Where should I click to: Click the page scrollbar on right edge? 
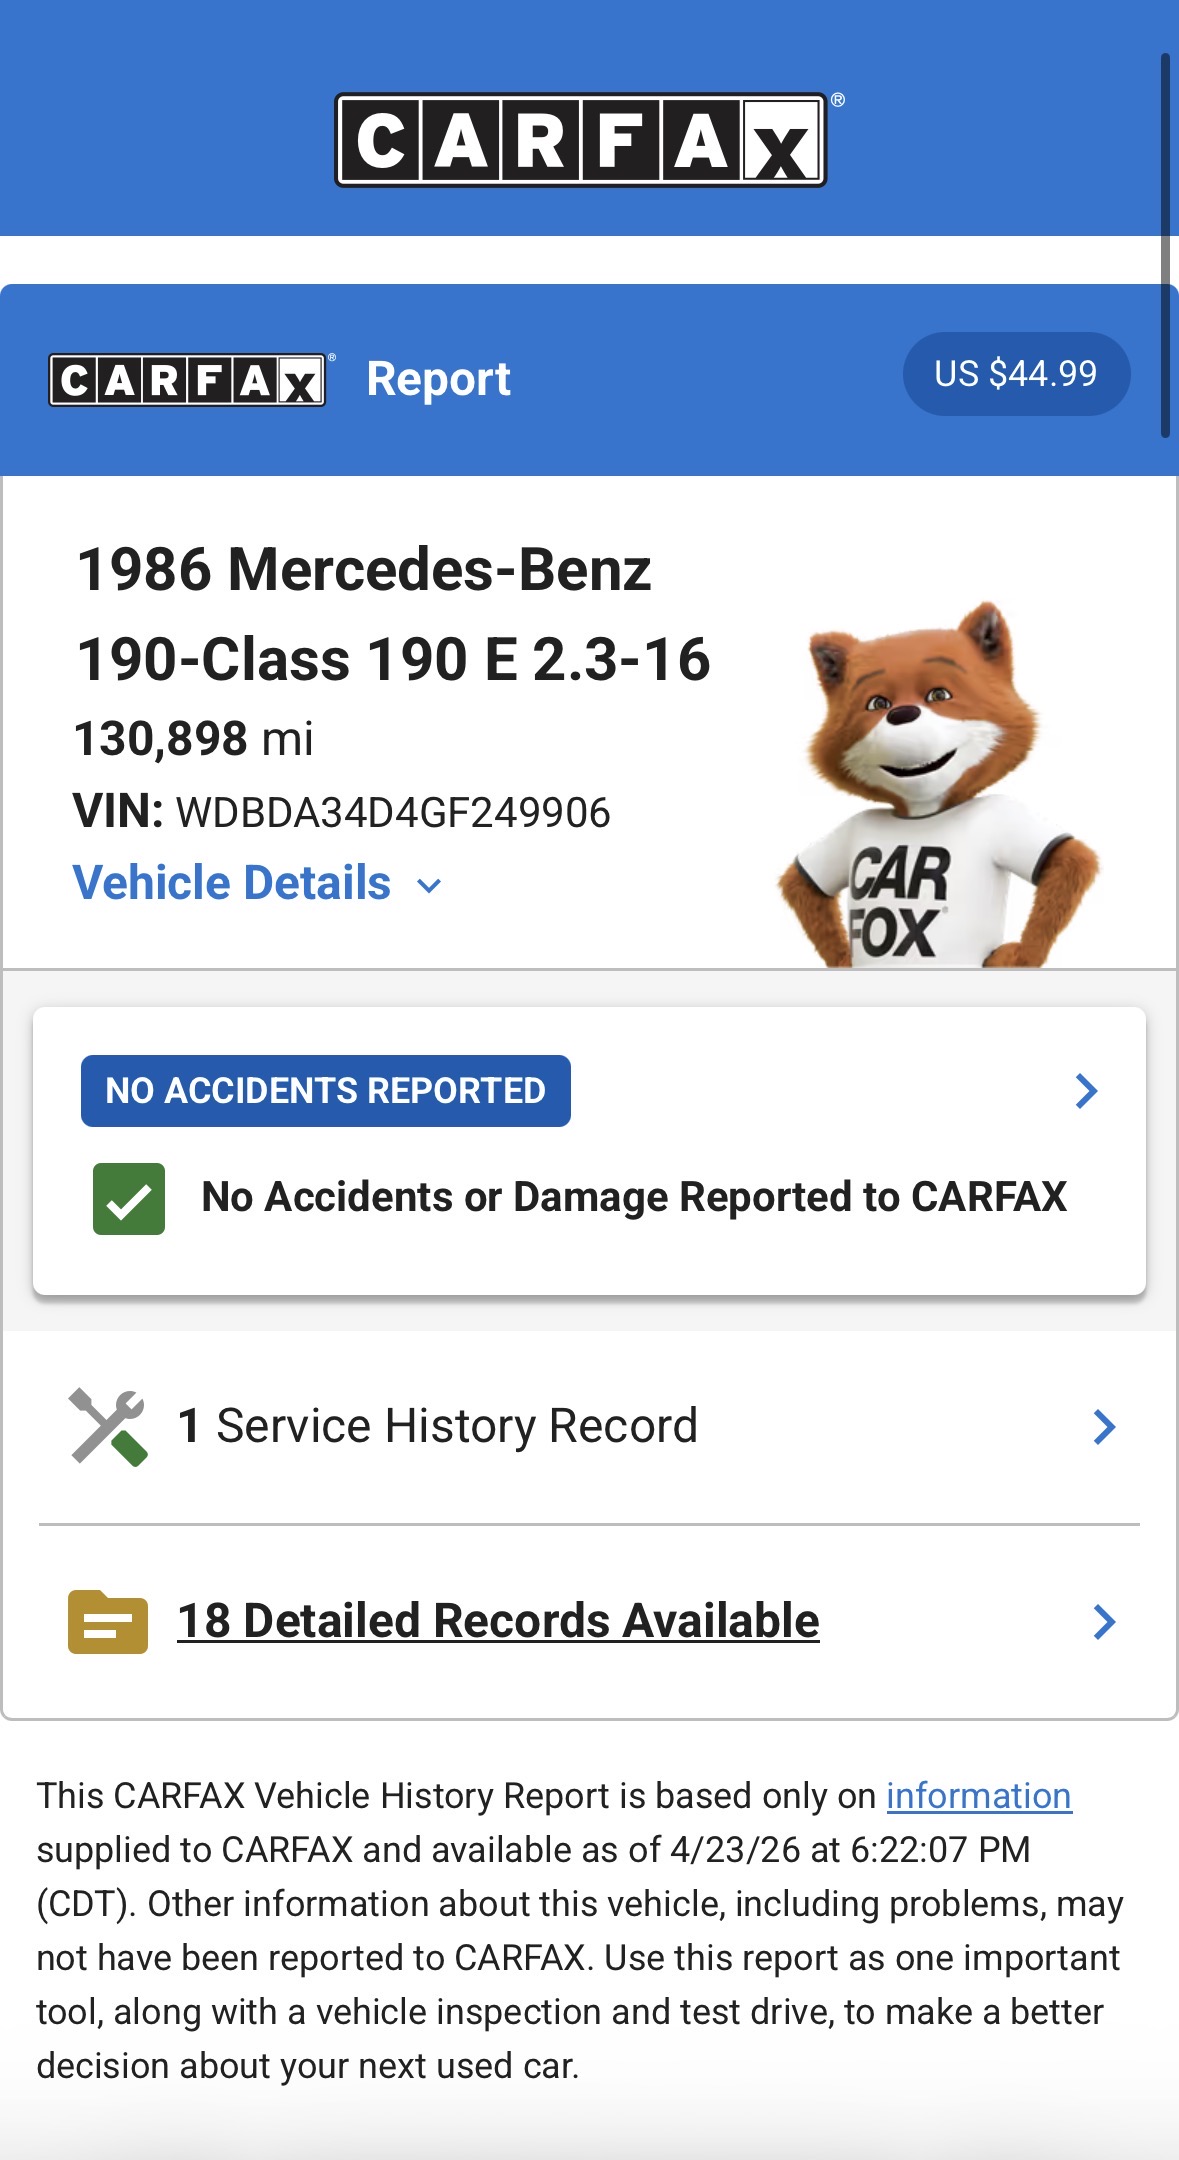click(1165, 245)
